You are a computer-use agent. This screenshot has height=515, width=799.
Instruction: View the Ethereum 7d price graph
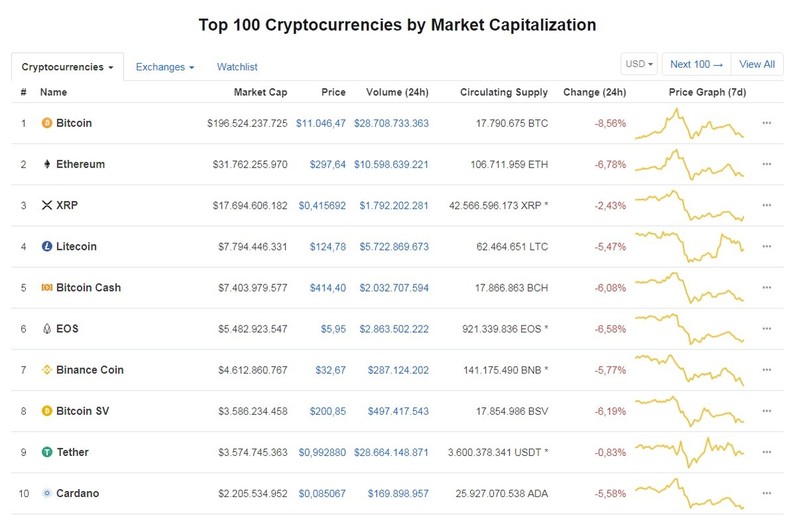coord(689,164)
